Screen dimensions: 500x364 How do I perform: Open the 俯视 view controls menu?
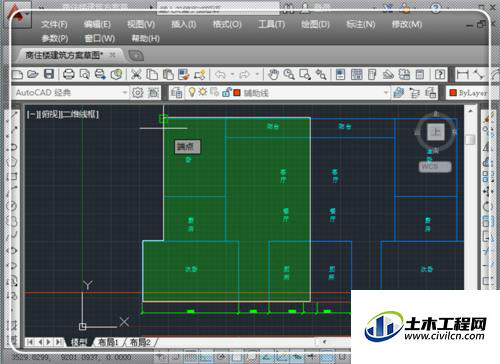(x=49, y=115)
